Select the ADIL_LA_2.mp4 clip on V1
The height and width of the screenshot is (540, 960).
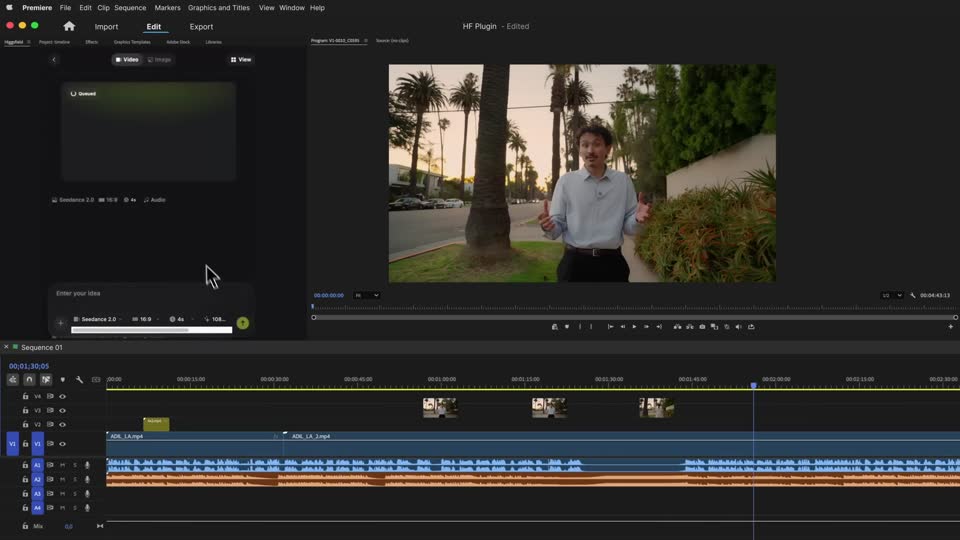[623, 443]
